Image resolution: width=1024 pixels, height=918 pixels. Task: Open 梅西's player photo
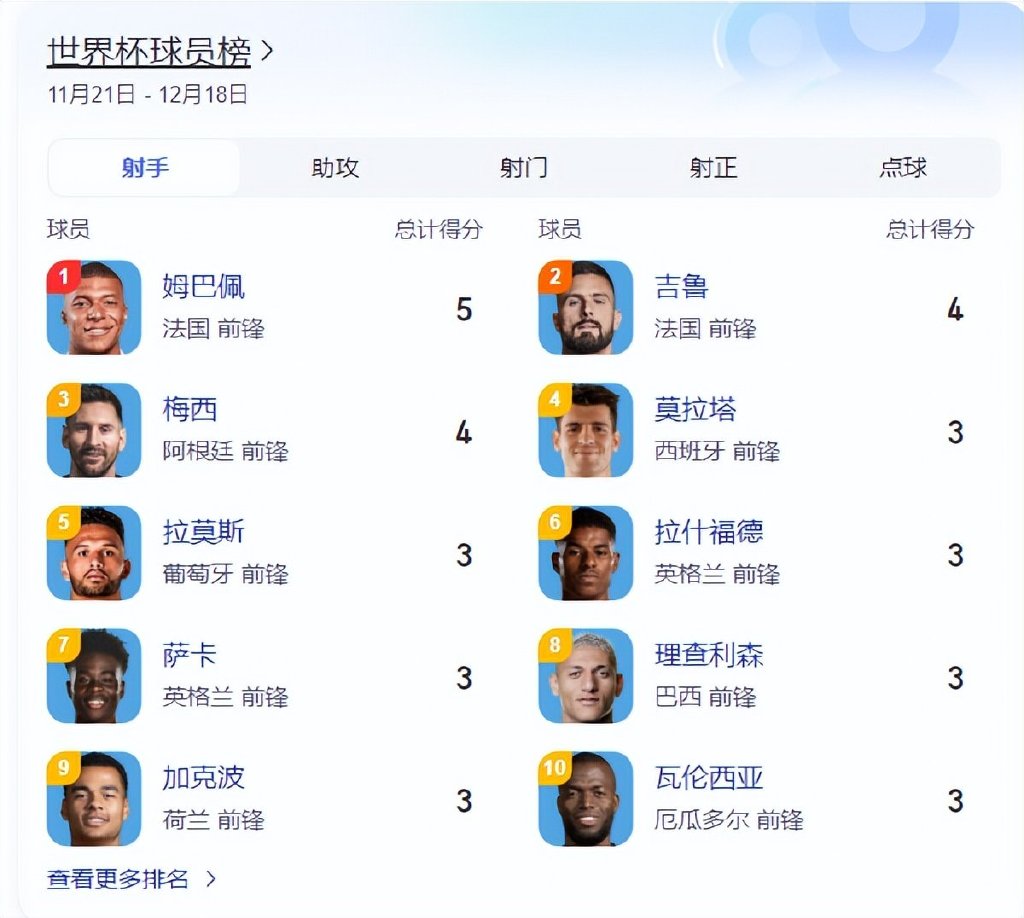(x=94, y=430)
